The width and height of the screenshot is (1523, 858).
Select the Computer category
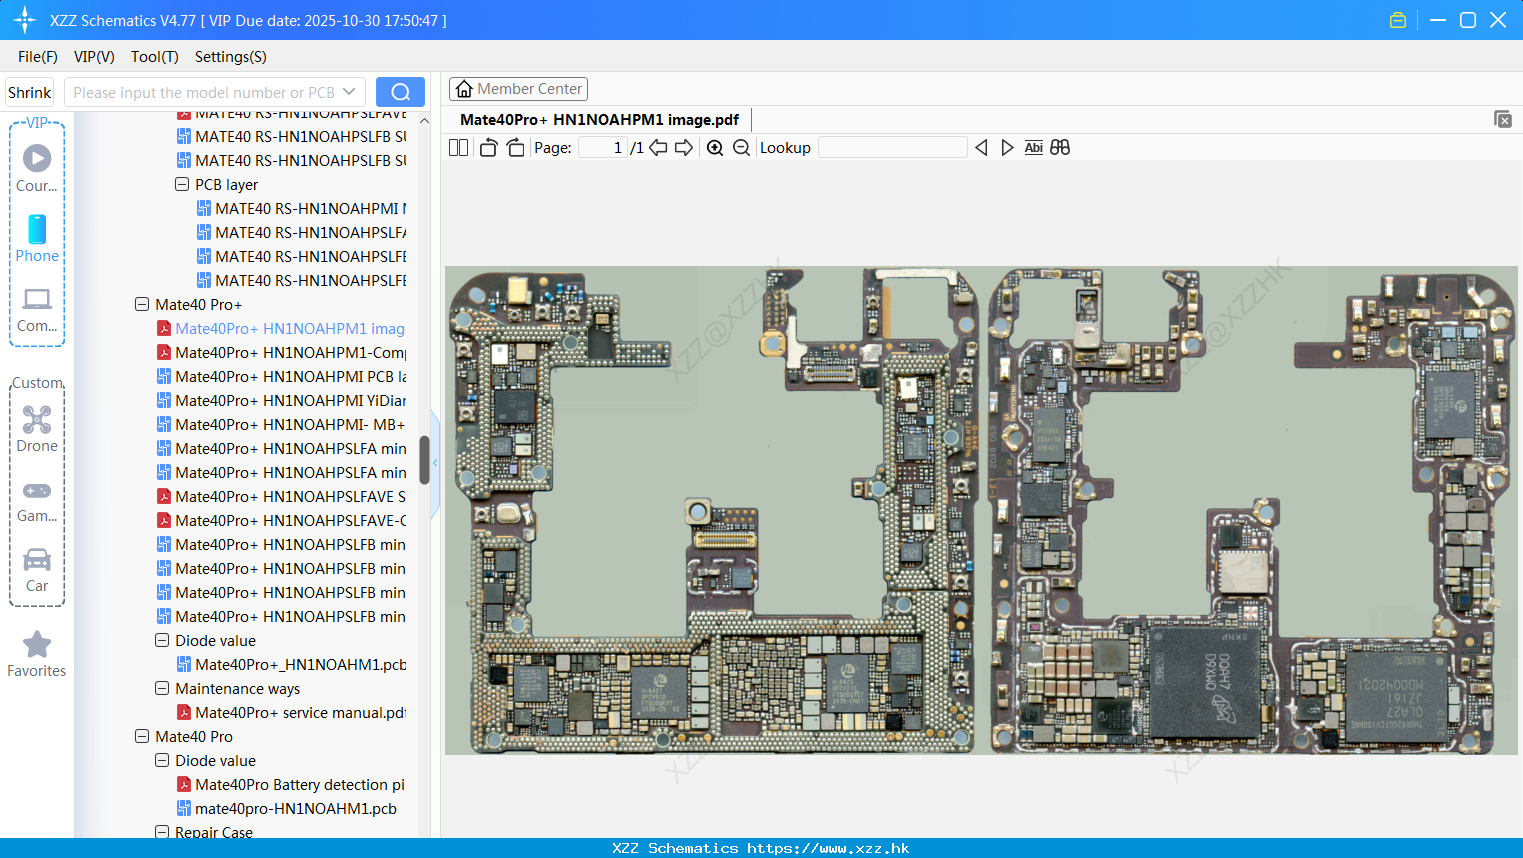coord(37,309)
